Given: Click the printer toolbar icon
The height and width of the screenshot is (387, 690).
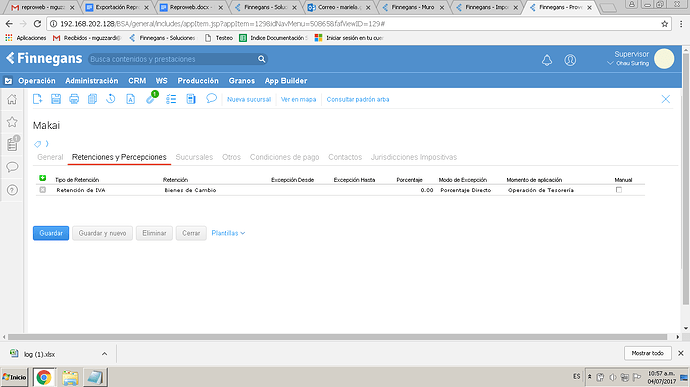Looking at the screenshot, I should [x=74, y=99].
